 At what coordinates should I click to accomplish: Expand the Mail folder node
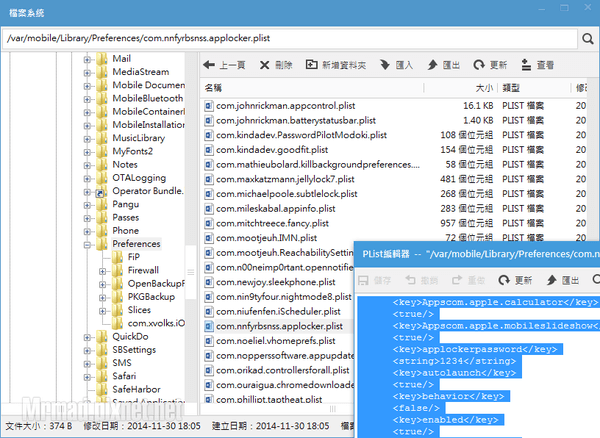tap(87, 59)
